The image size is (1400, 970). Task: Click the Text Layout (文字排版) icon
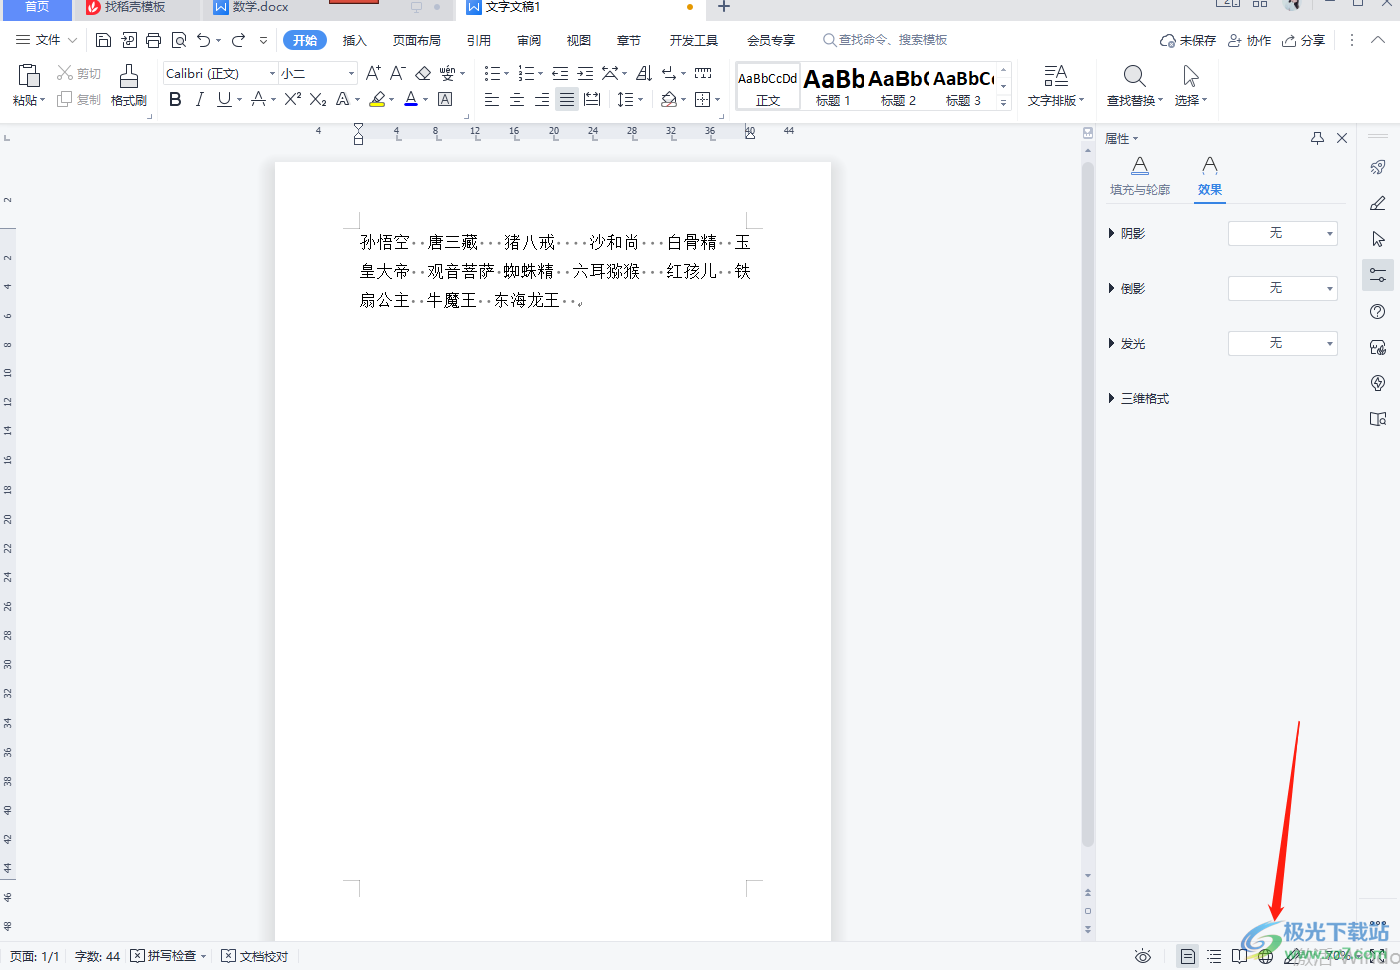pyautogui.click(x=1056, y=76)
